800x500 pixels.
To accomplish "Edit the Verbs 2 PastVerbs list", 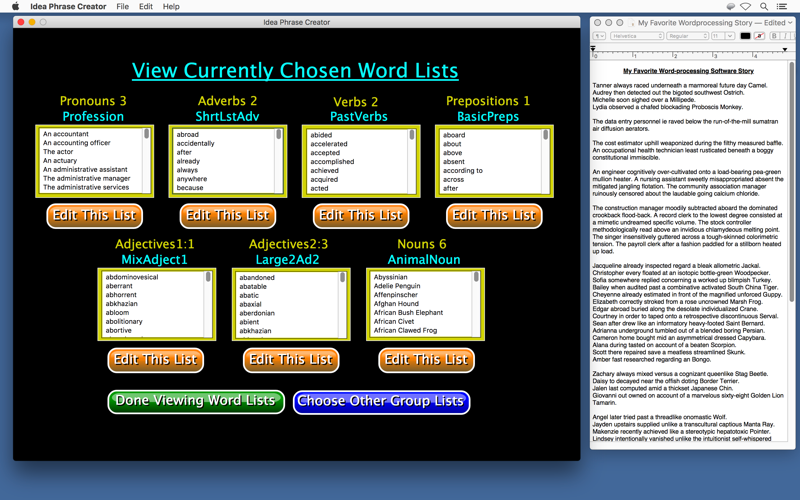I will (361, 216).
